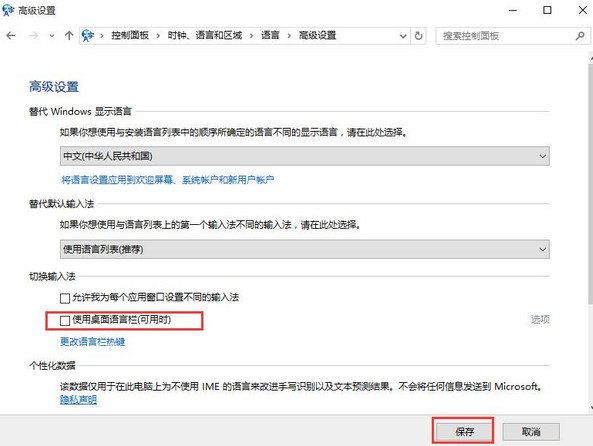Viewport: 593px width, 446px height.
Task: Check 允许我为每个应用窗口设置不同的输入法
Action: [65, 298]
